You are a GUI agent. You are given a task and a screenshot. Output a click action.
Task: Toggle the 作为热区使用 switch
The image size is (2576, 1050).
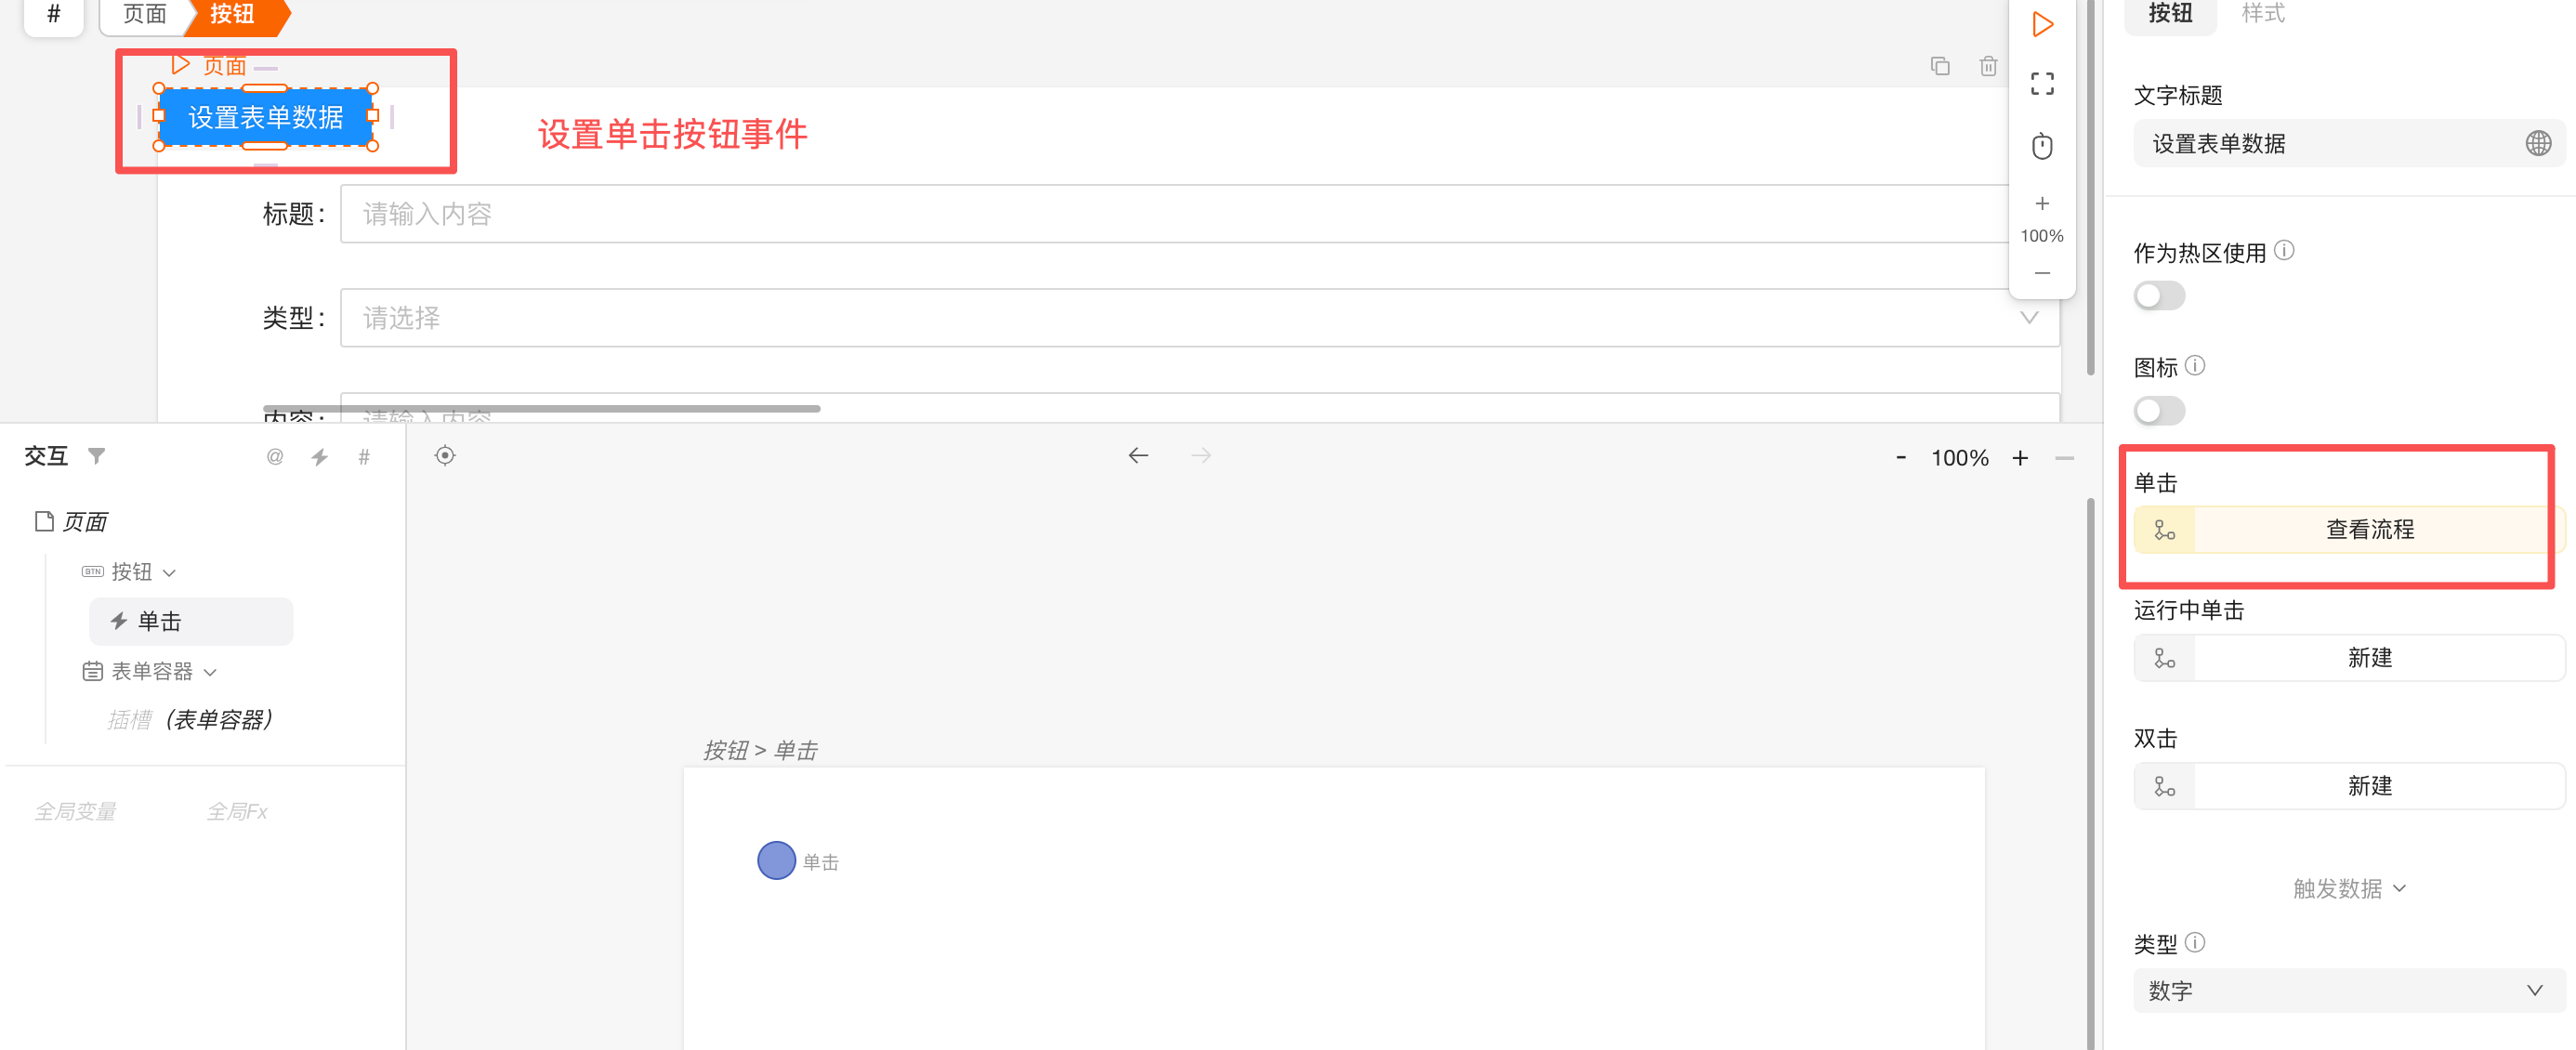[2159, 296]
